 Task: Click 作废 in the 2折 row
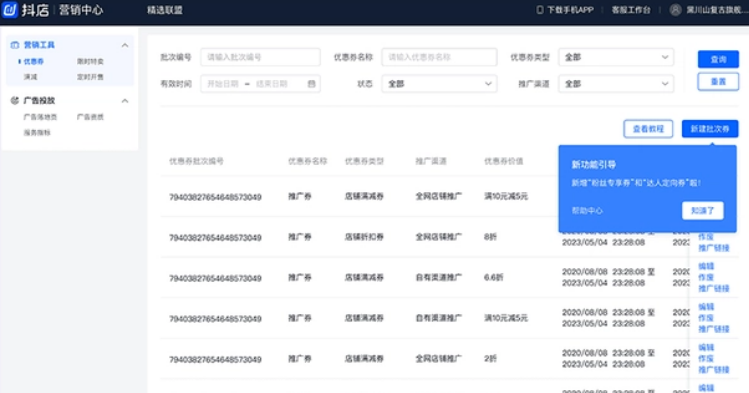tap(706, 359)
